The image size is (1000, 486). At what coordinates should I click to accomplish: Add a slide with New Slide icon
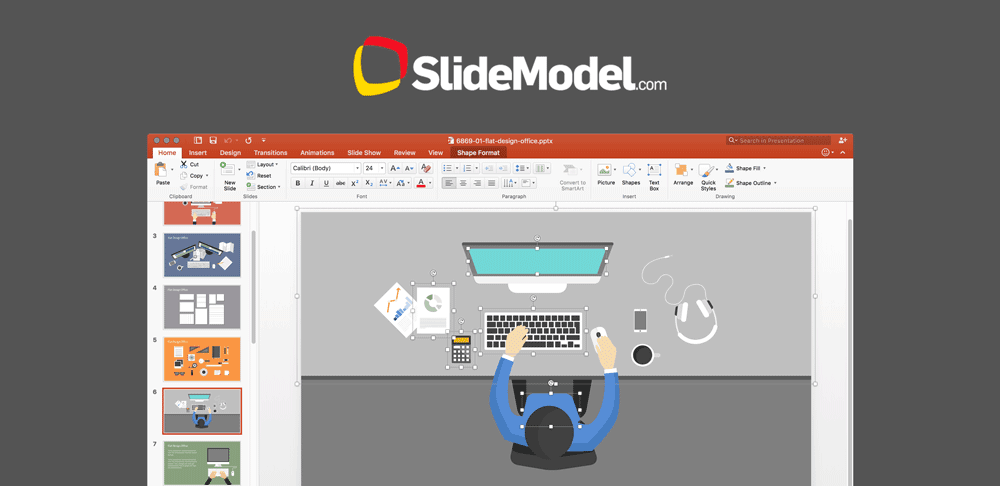click(x=228, y=170)
